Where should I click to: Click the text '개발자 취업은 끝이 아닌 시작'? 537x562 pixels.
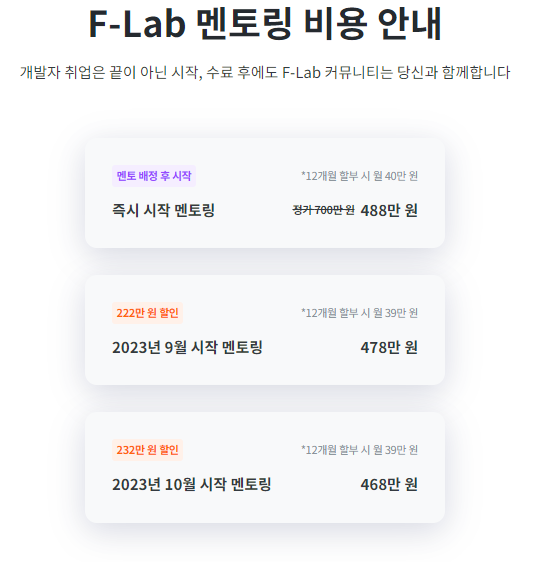point(109,72)
